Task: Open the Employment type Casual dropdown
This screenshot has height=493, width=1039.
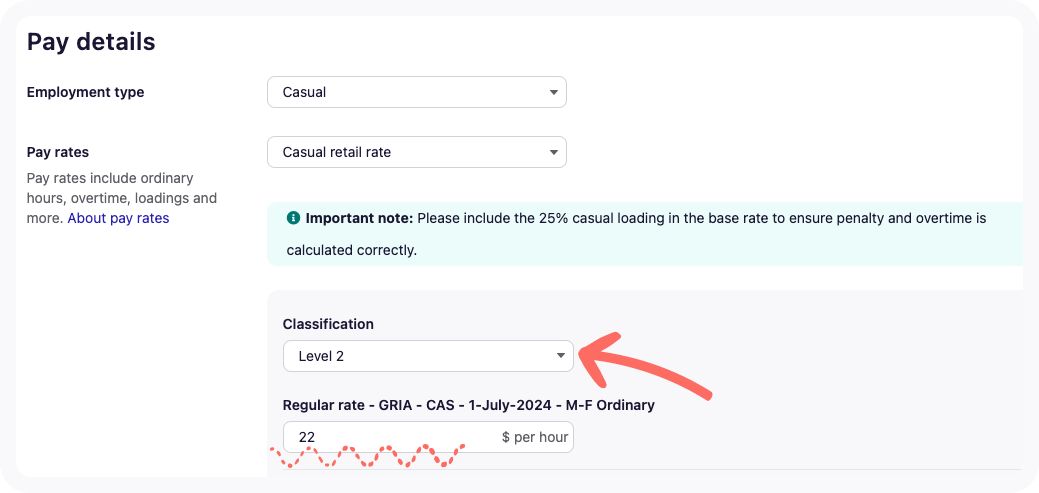Action: click(x=416, y=93)
